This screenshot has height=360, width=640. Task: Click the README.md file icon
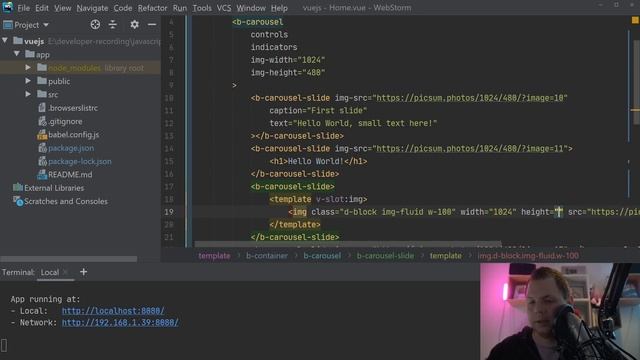(42, 175)
